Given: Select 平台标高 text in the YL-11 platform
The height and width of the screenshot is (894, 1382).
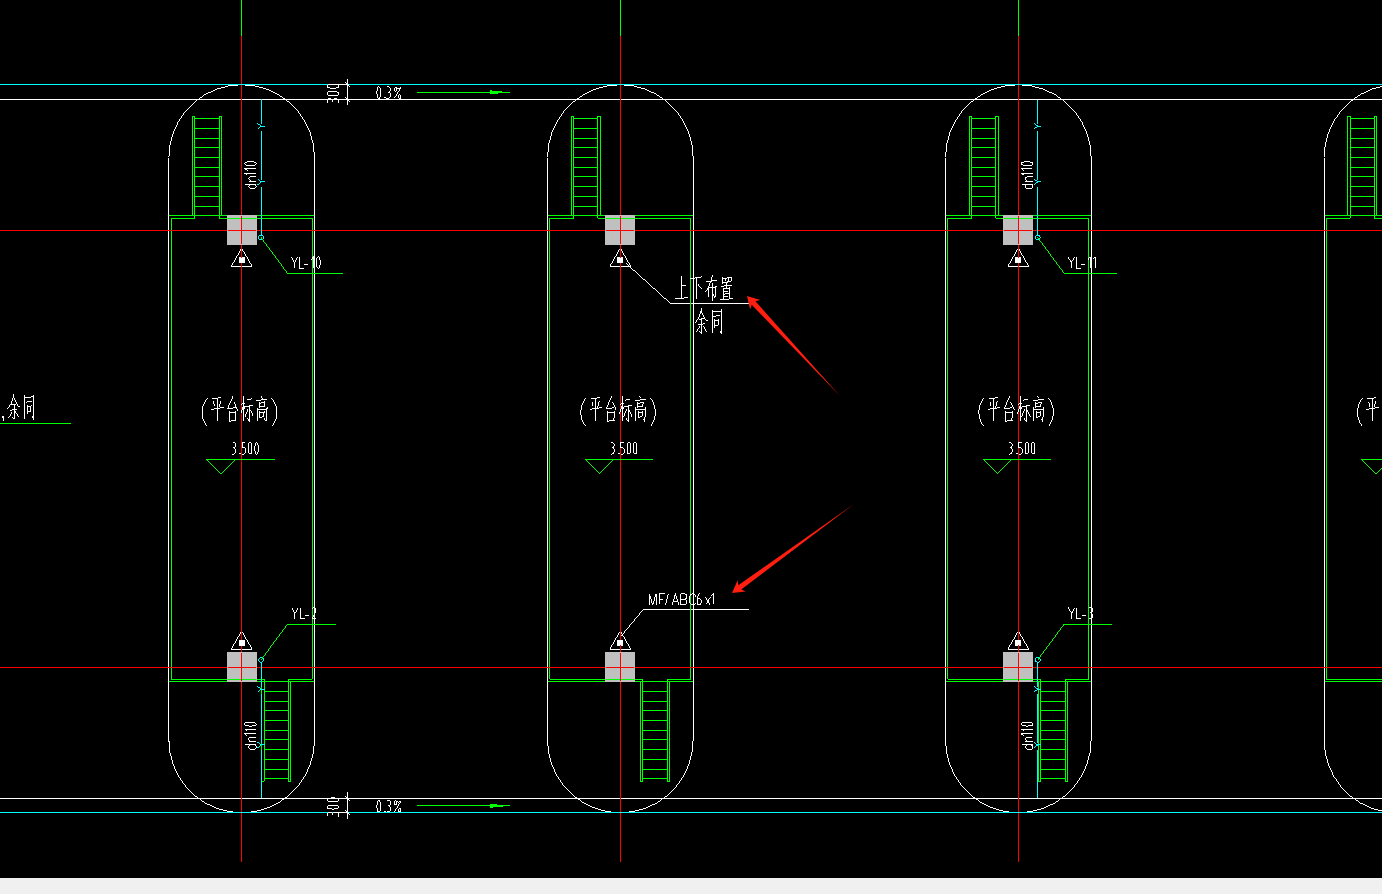Looking at the screenshot, I should pos(1018,410).
